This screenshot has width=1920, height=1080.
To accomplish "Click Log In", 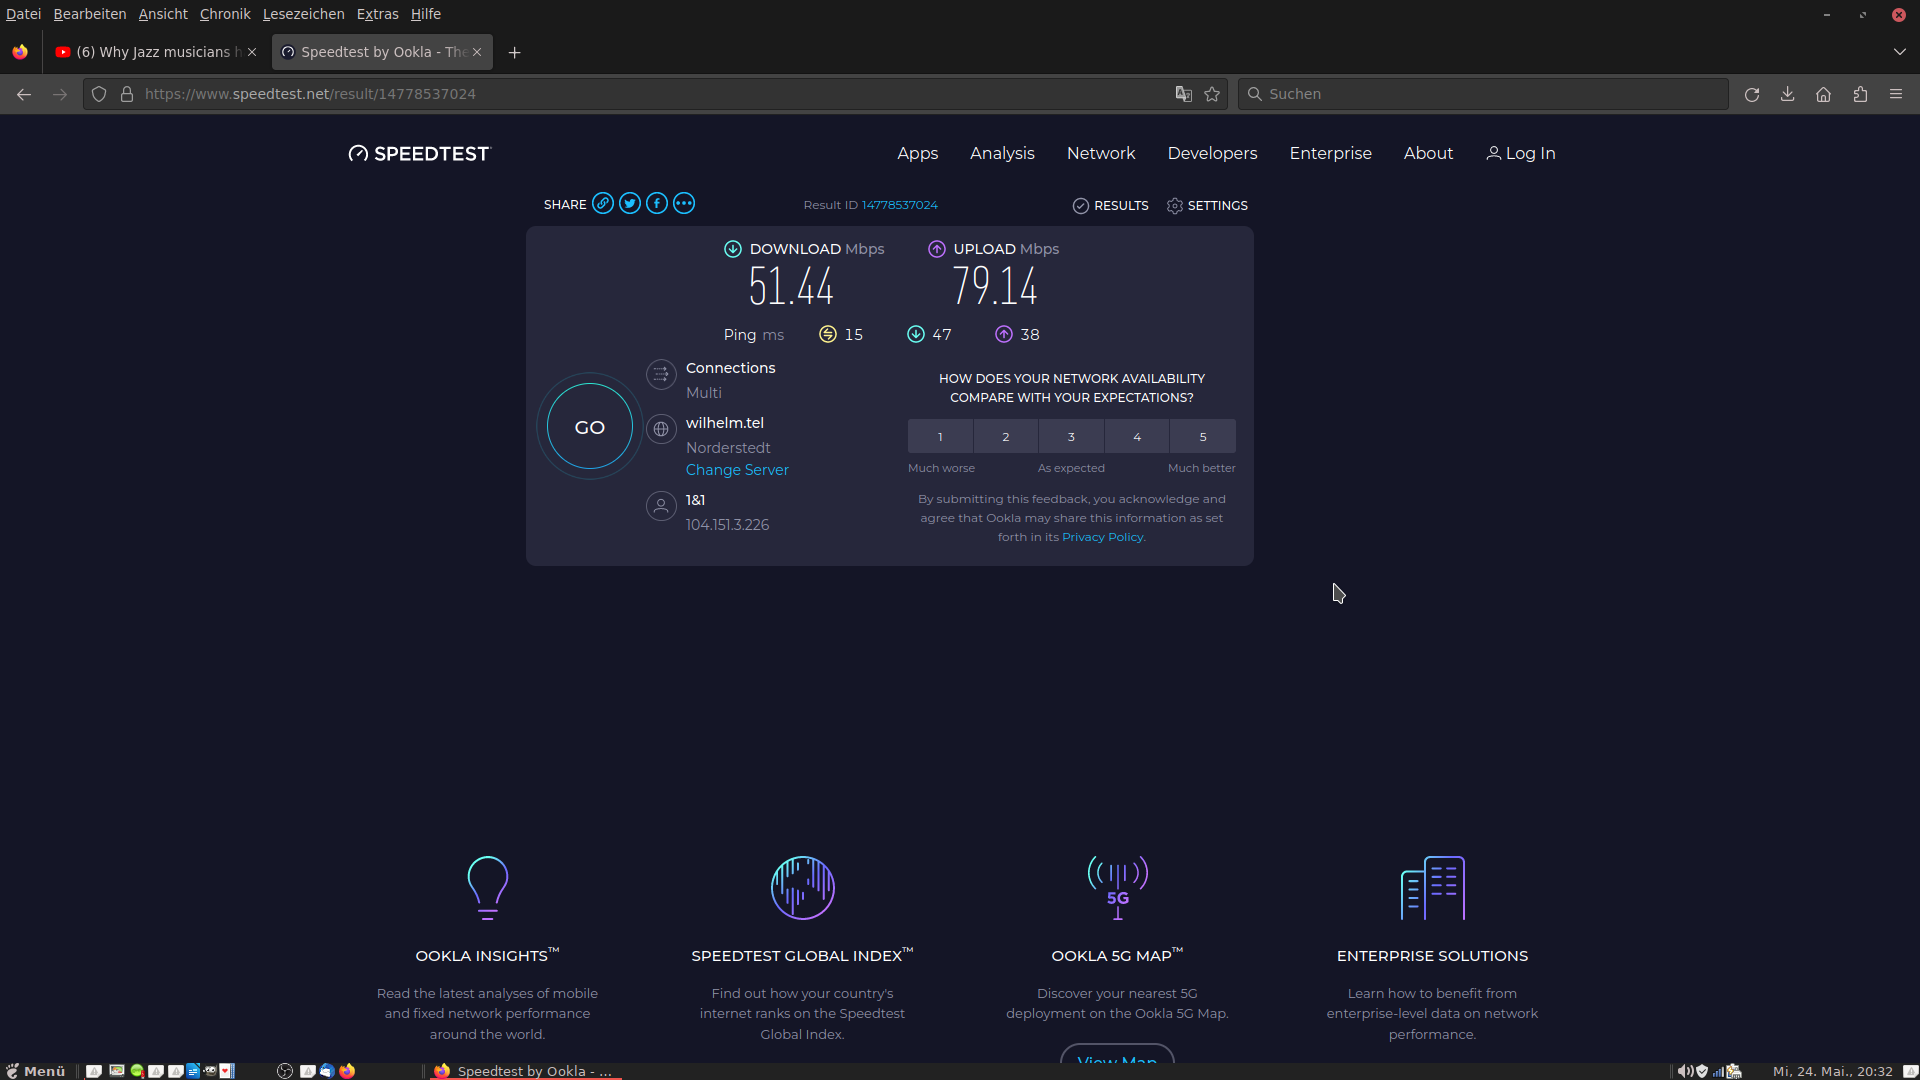I will (1521, 154).
